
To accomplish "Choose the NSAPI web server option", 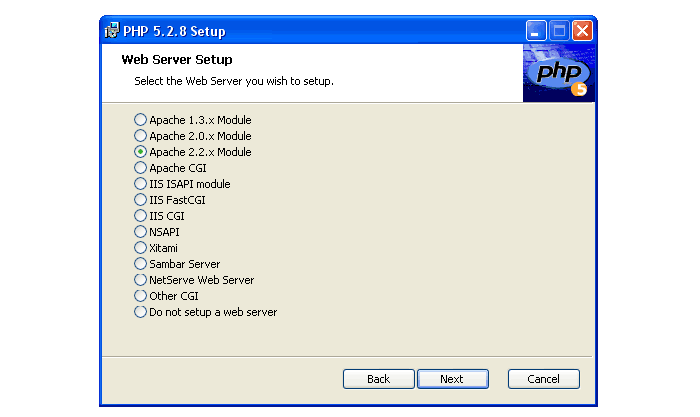I will 140,232.
